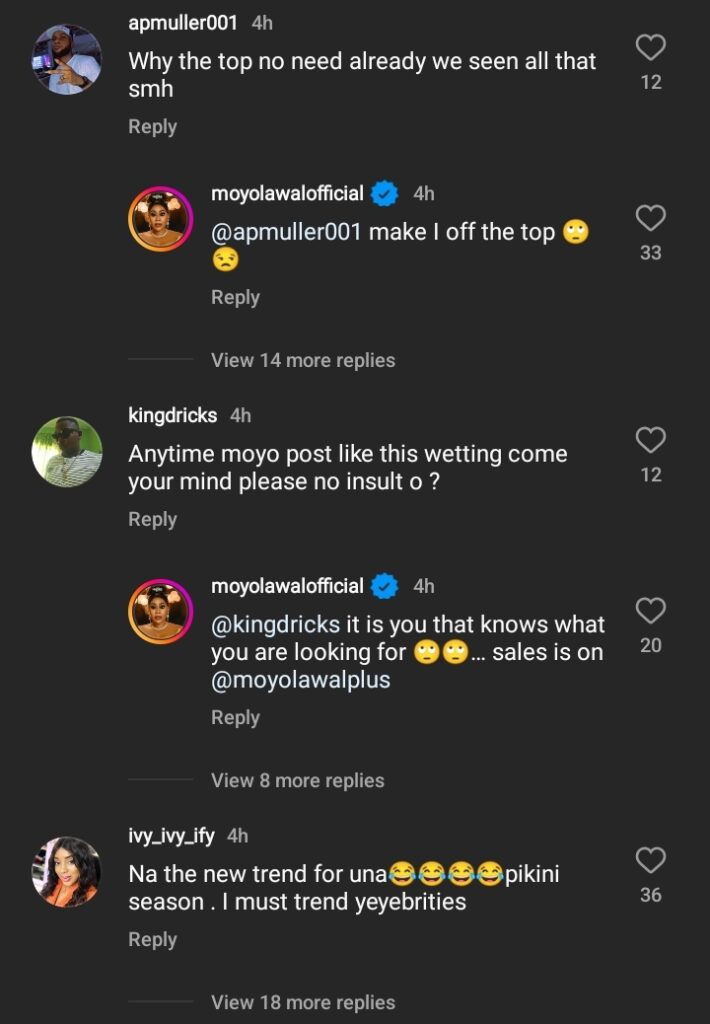Expand View 18 more replies
The height and width of the screenshot is (1024, 710).
(302, 1002)
